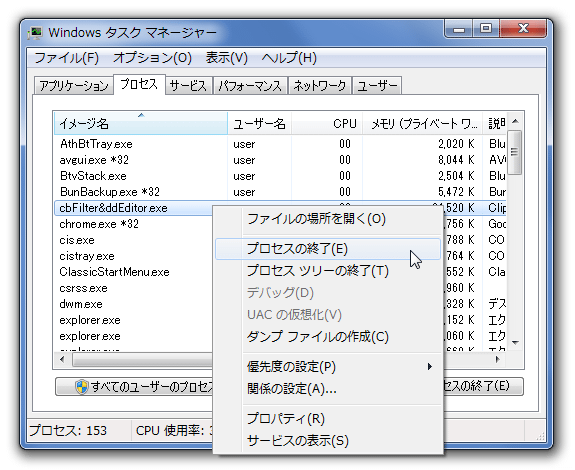575x470 pixels.
Task: Open the ファイル(F) menu
Action: point(66,58)
